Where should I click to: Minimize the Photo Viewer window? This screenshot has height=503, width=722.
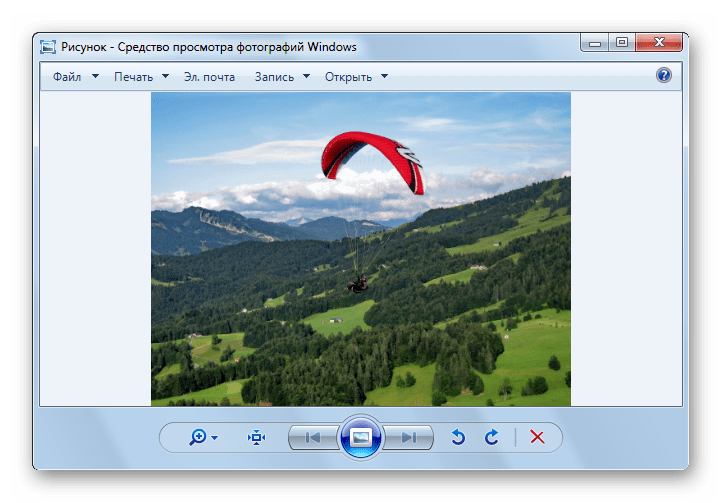tap(595, 42)
